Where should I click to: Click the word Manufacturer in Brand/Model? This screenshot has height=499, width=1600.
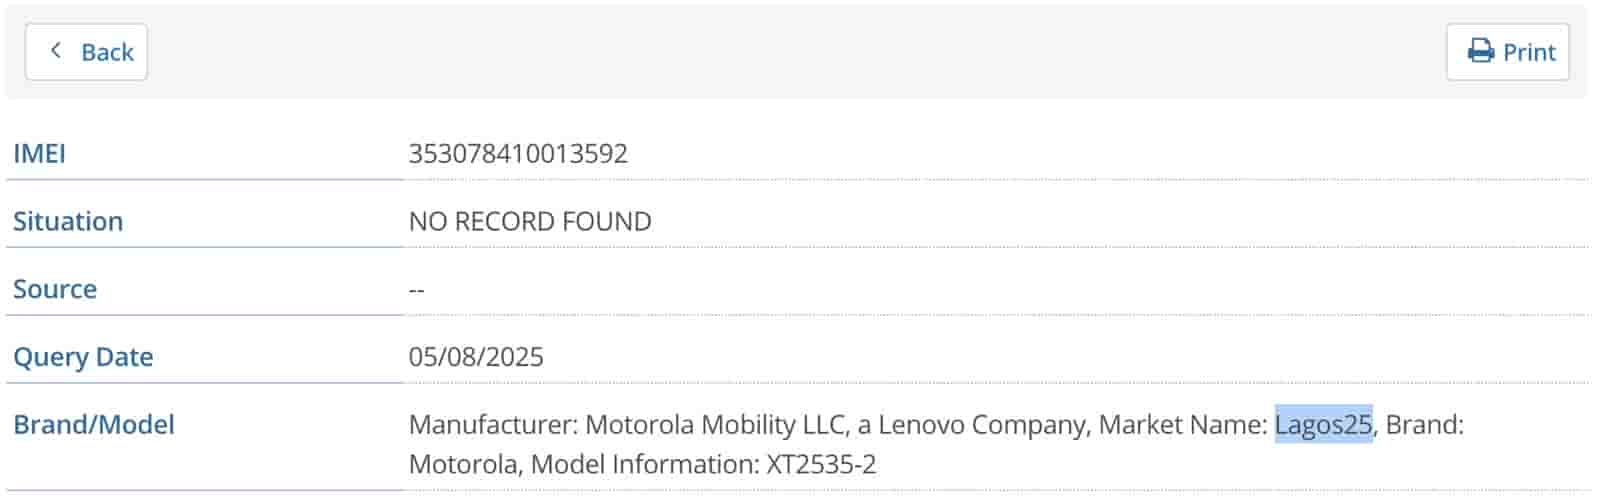click(x=492, y=425)
